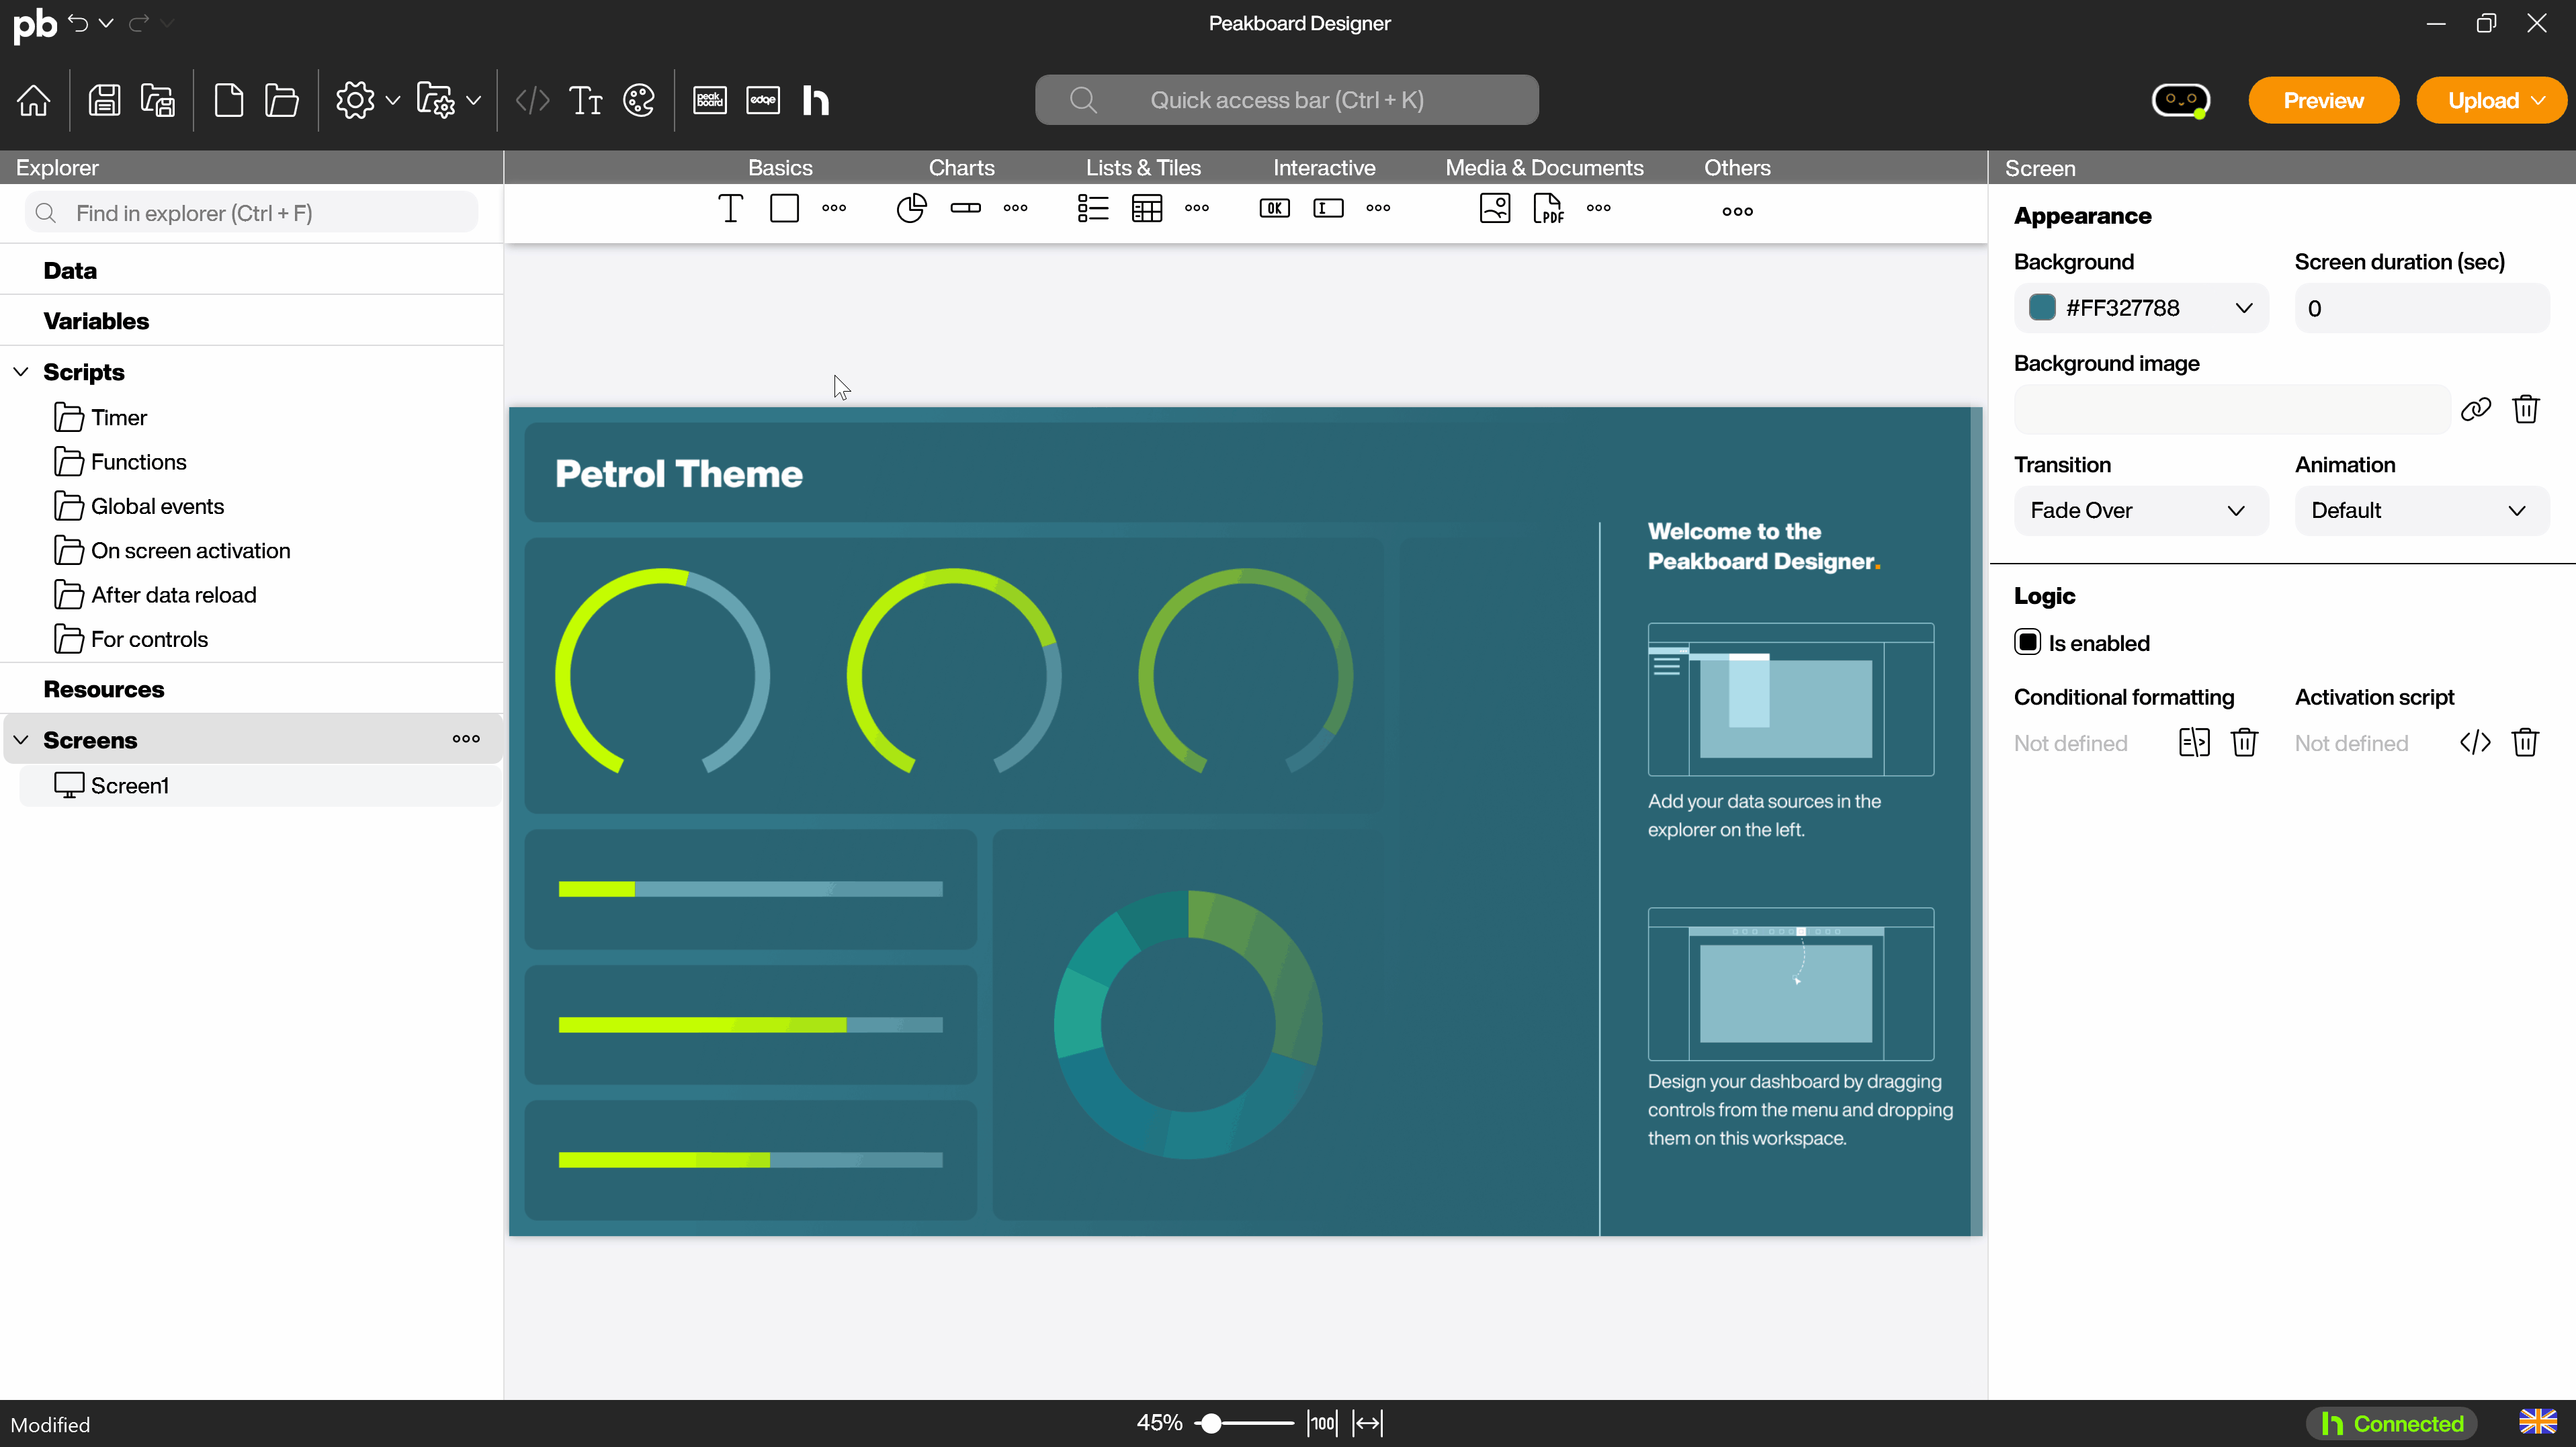Show more Basics controls
The image size is (2576, 1447).
[x=834, y=208]
